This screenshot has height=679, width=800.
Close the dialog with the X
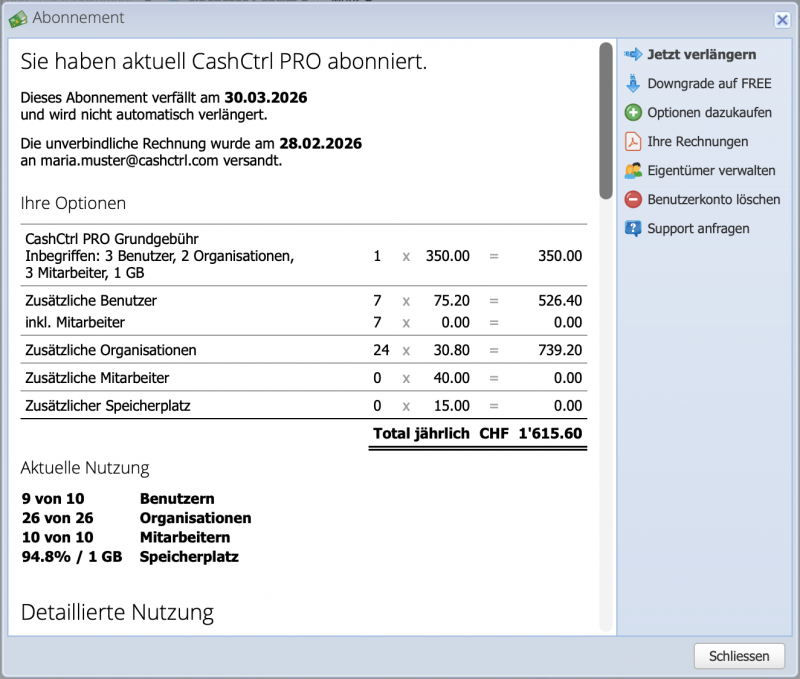click(x=783, y=20)
